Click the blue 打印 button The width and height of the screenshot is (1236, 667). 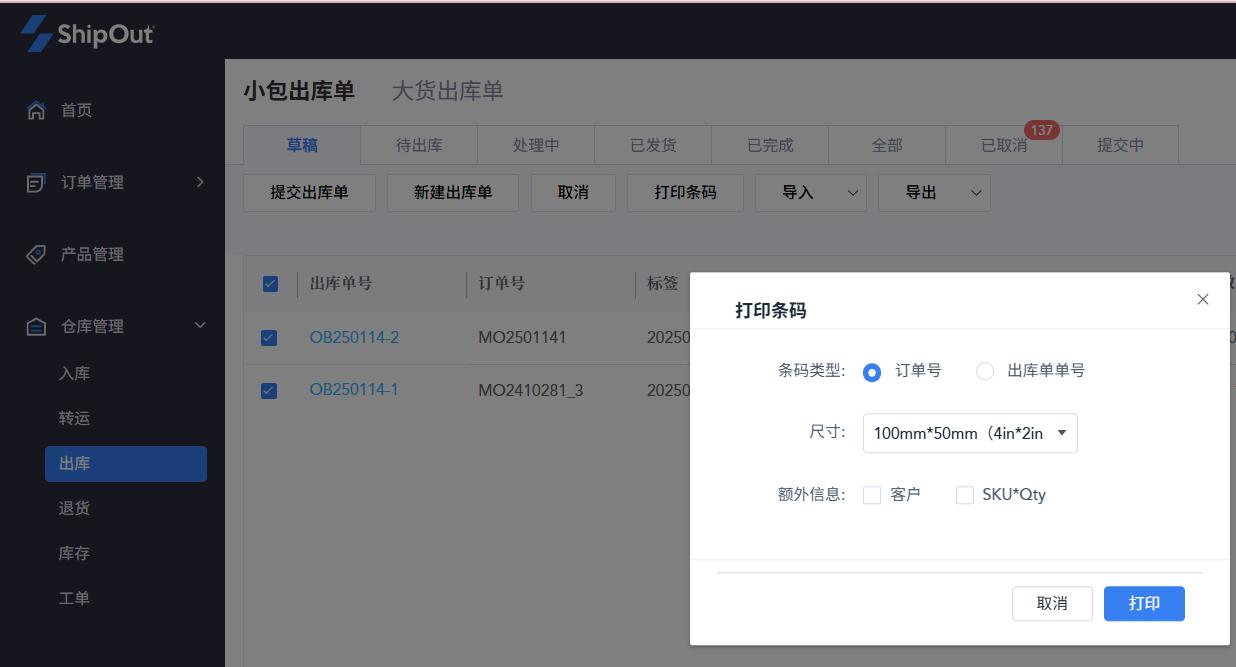1144,604
